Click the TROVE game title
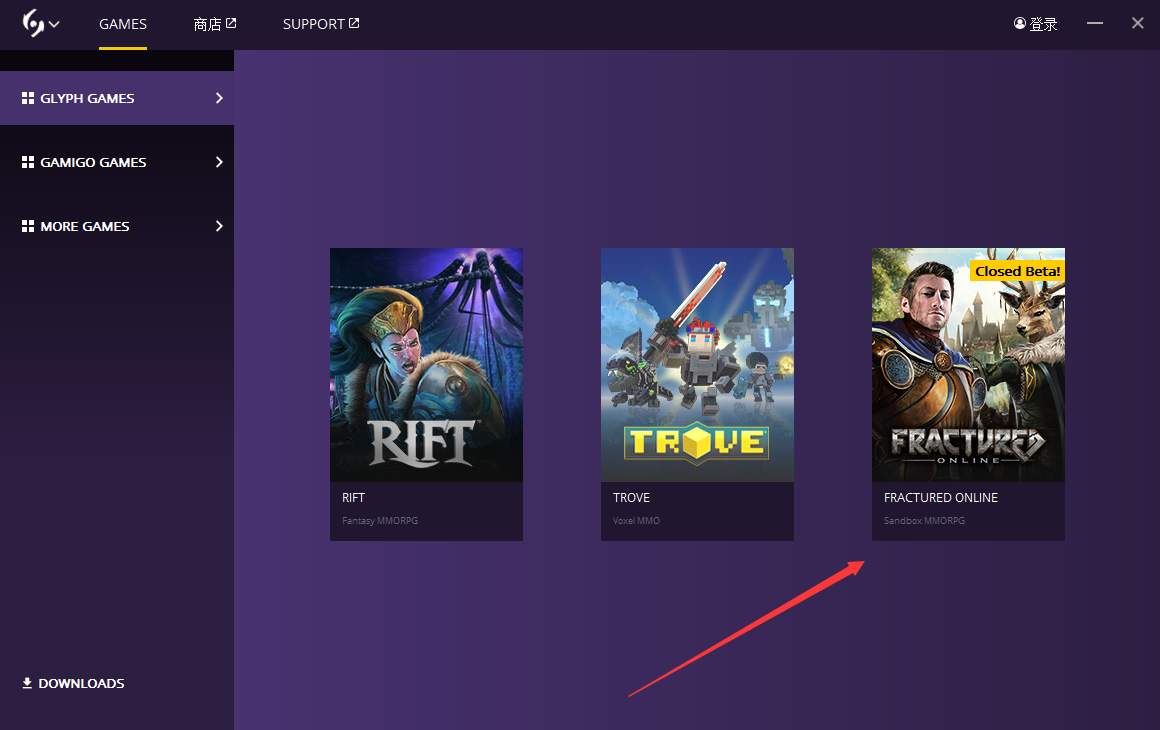The width and height of the screenshot is (1160, 730). [632, 498]
